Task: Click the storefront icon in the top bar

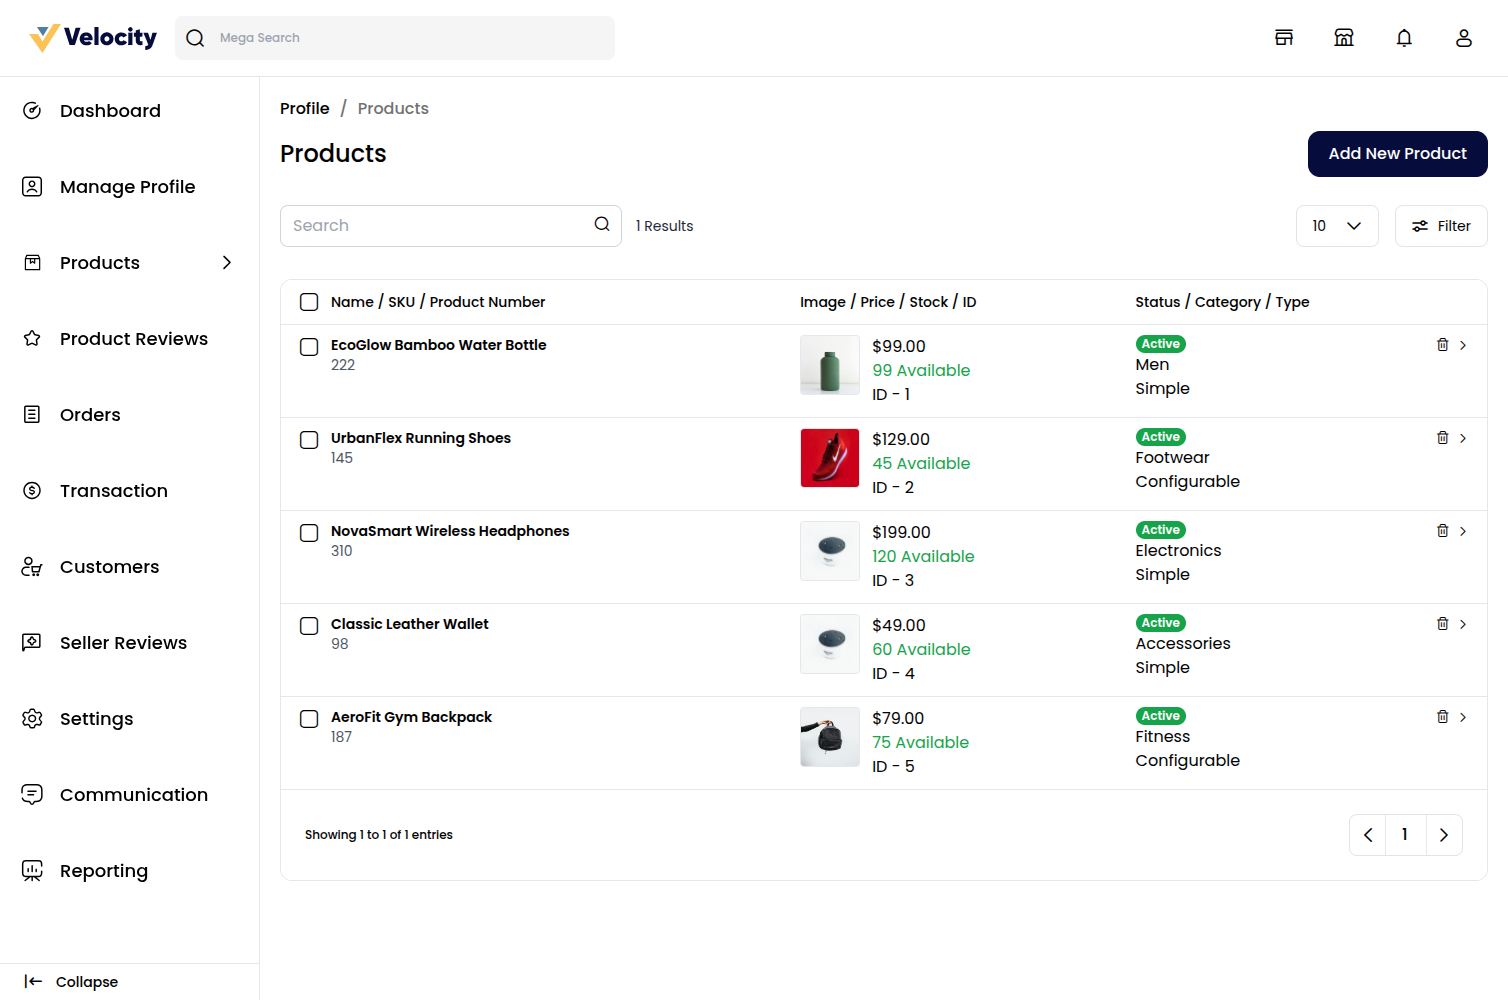Action: (x=1284, y=37)
